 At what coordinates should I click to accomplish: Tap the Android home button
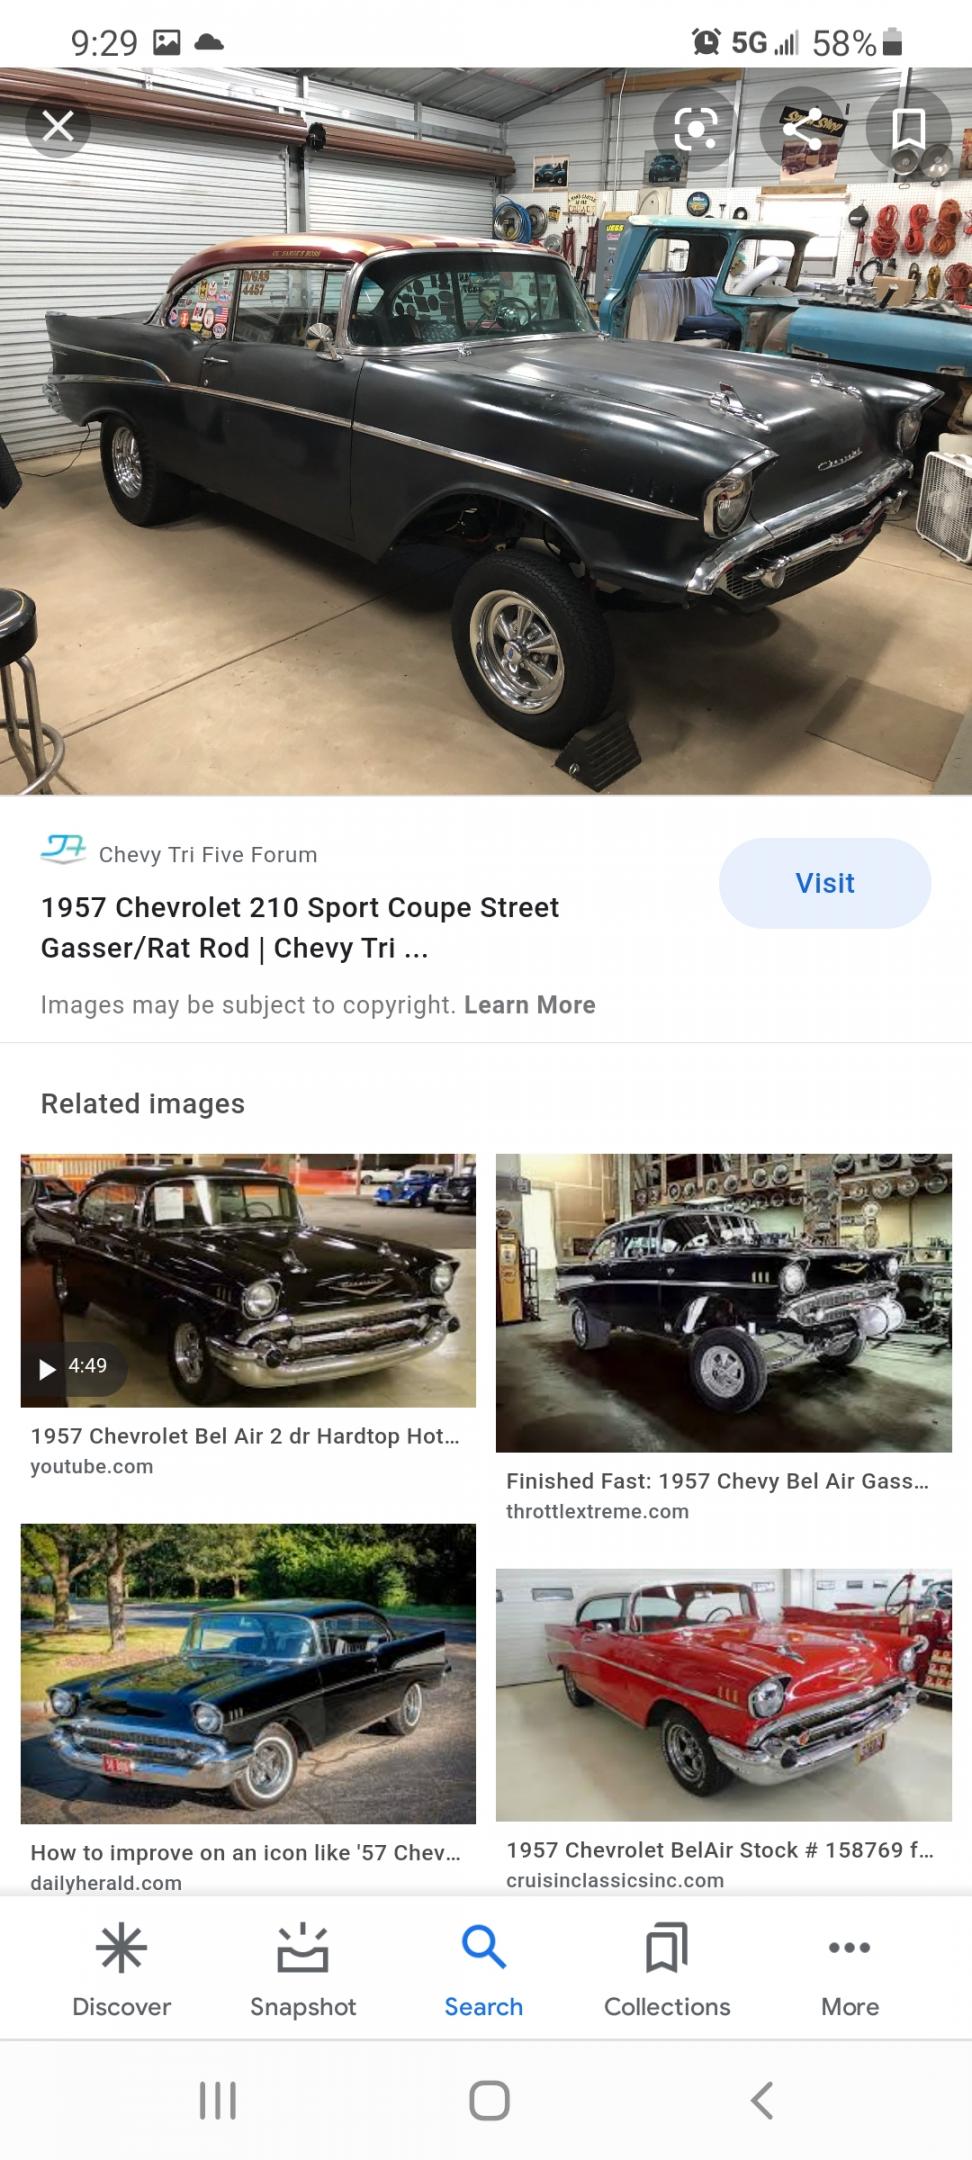pos(489,2100)
